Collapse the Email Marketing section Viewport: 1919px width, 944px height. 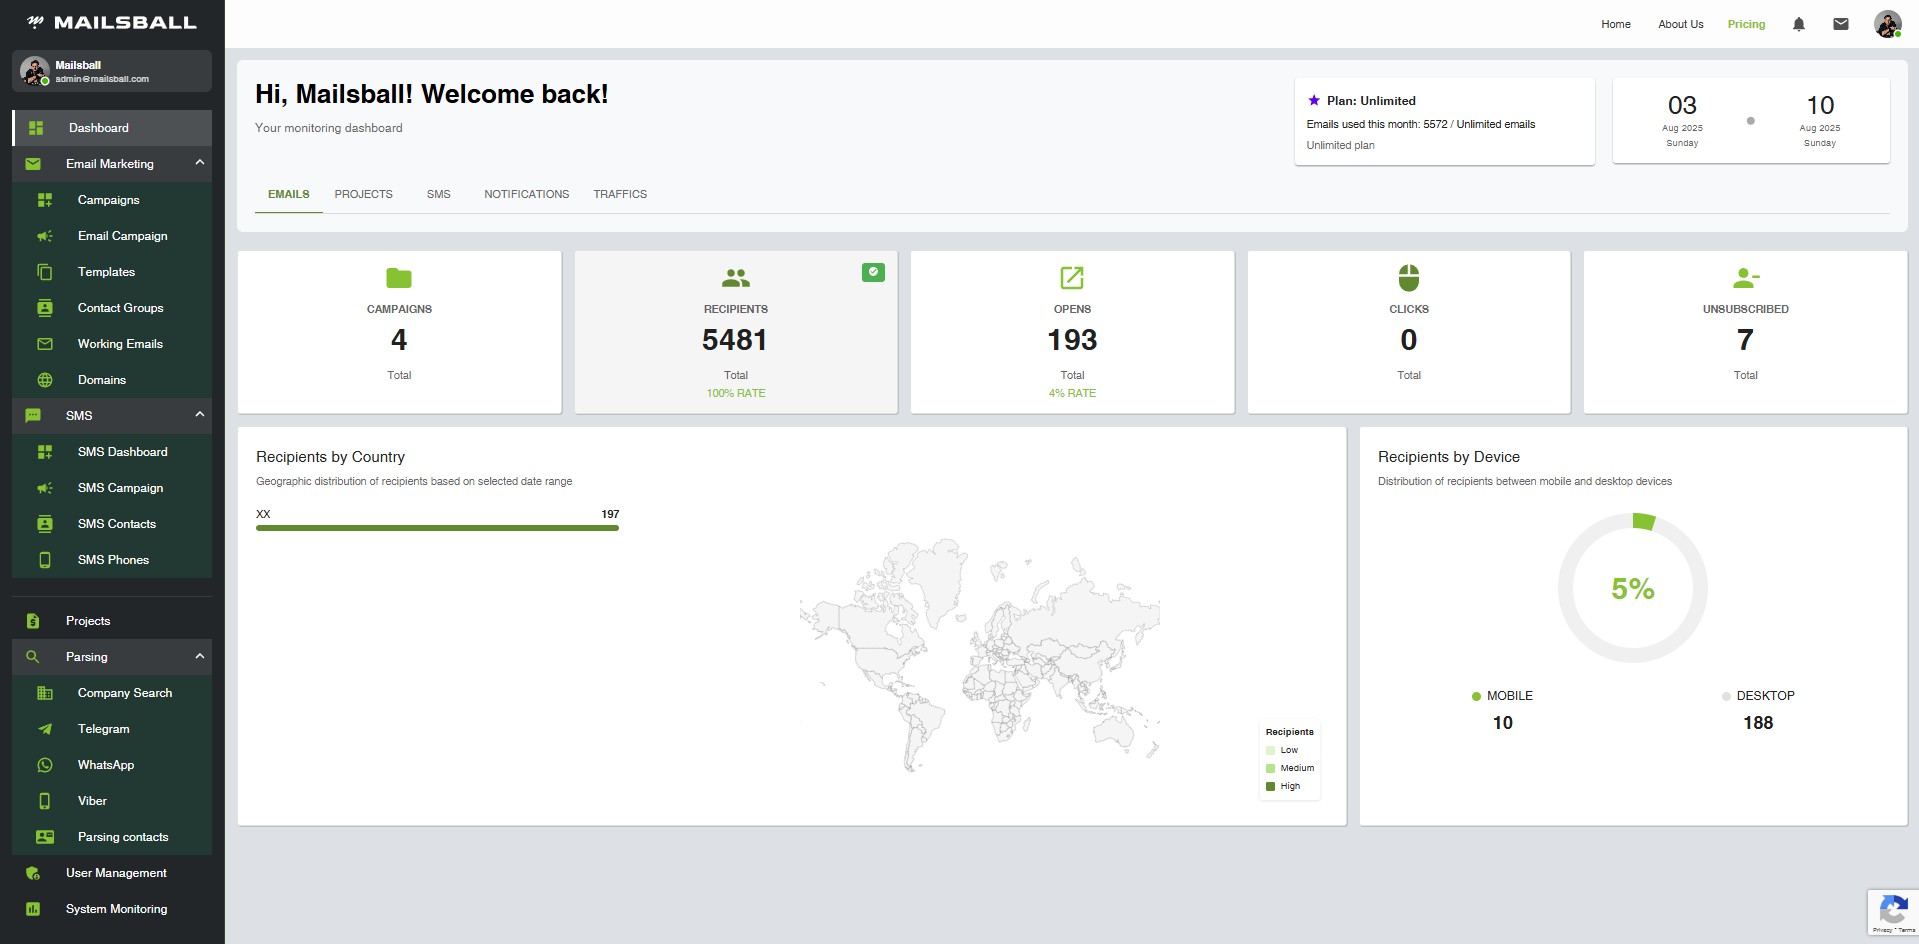[x=198, y=163]
